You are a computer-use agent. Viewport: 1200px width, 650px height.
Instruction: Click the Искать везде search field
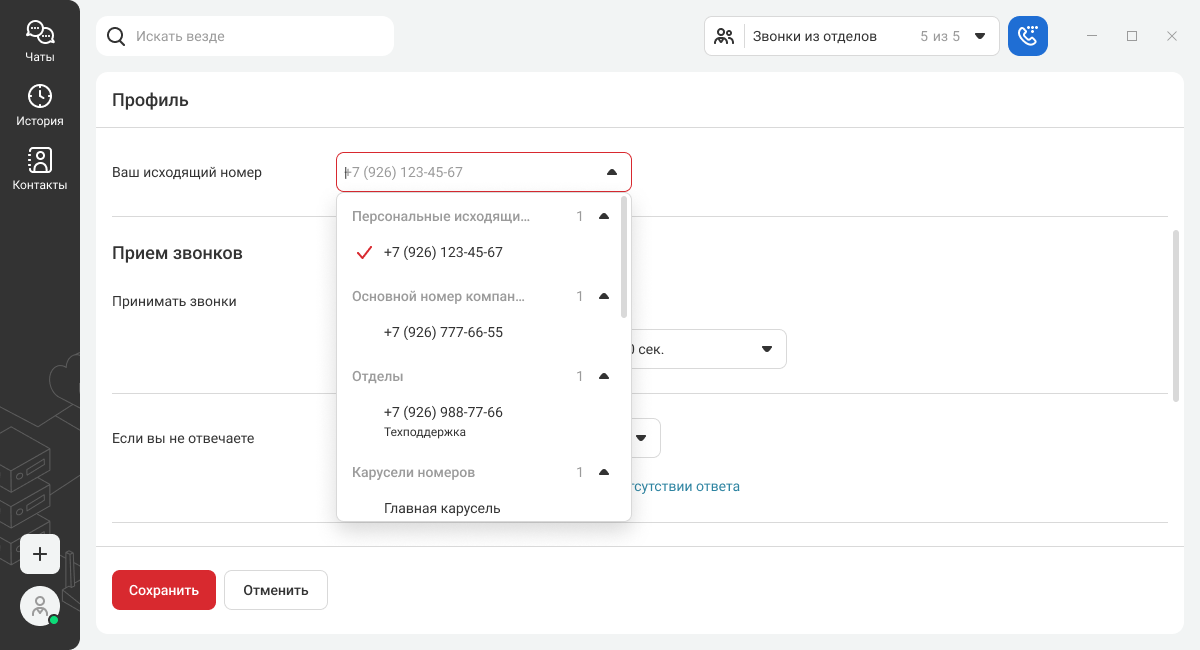260,36
